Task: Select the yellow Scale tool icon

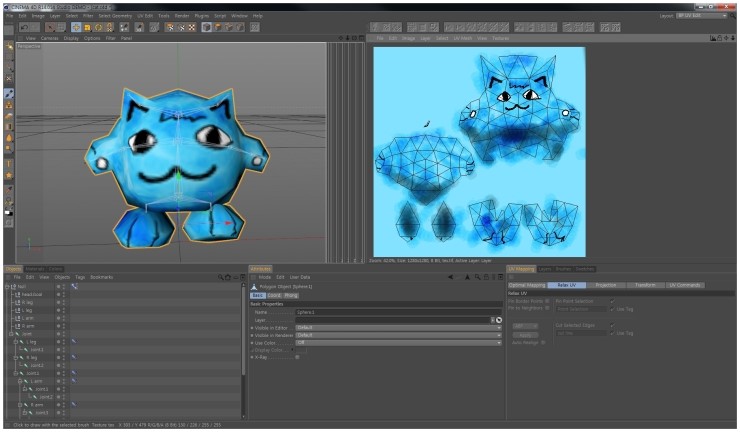Action: 87,27
